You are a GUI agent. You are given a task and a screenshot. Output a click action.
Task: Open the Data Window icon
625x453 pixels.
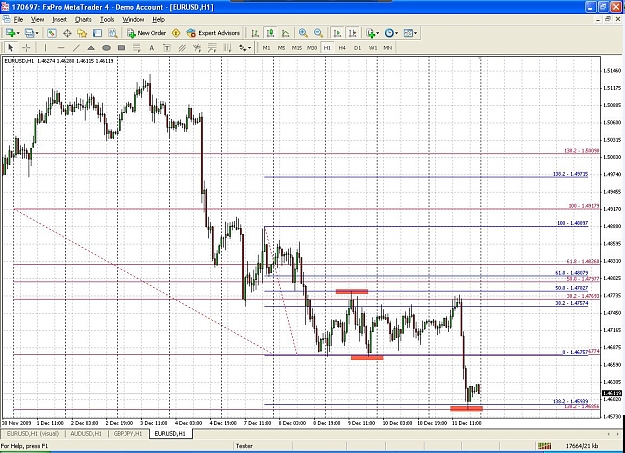pyautogui.click(x=67, y=33)
